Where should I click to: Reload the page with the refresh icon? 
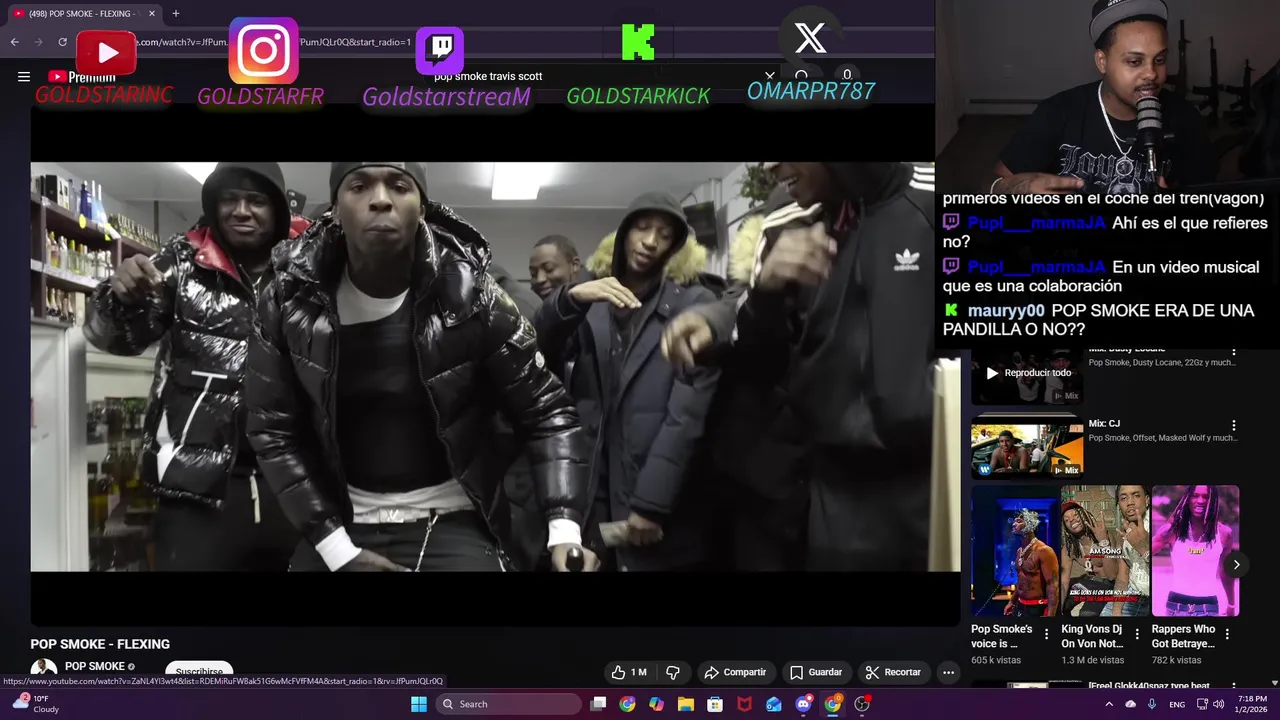pyautogui.click(x=62, y=42)
